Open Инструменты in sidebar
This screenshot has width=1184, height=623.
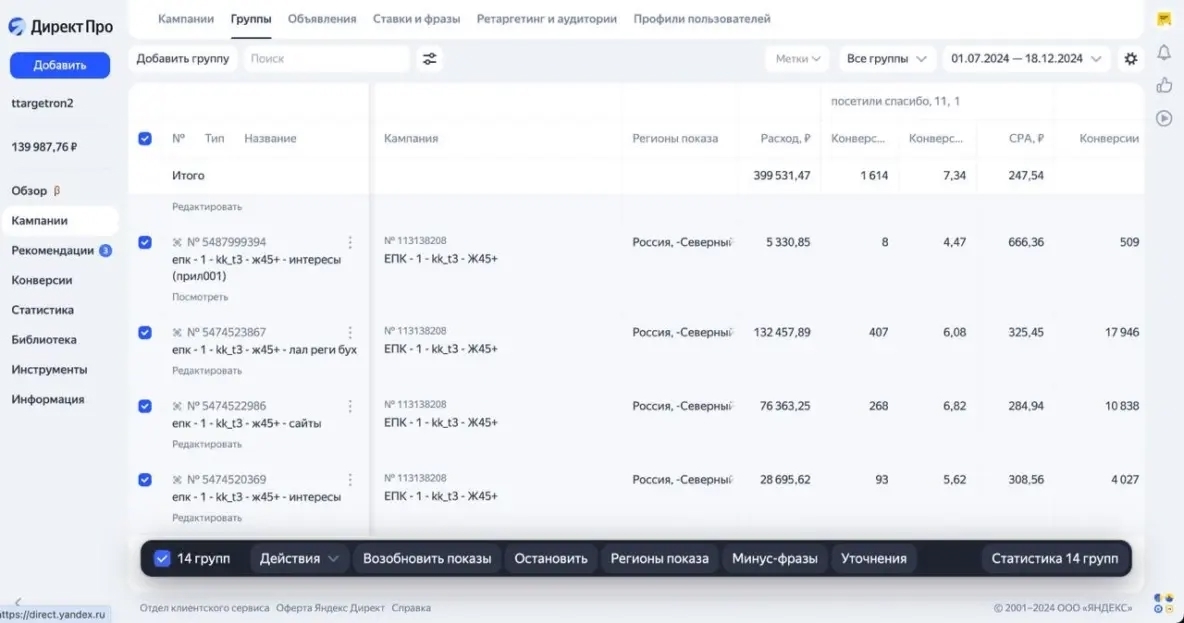(x=49, y=370)
